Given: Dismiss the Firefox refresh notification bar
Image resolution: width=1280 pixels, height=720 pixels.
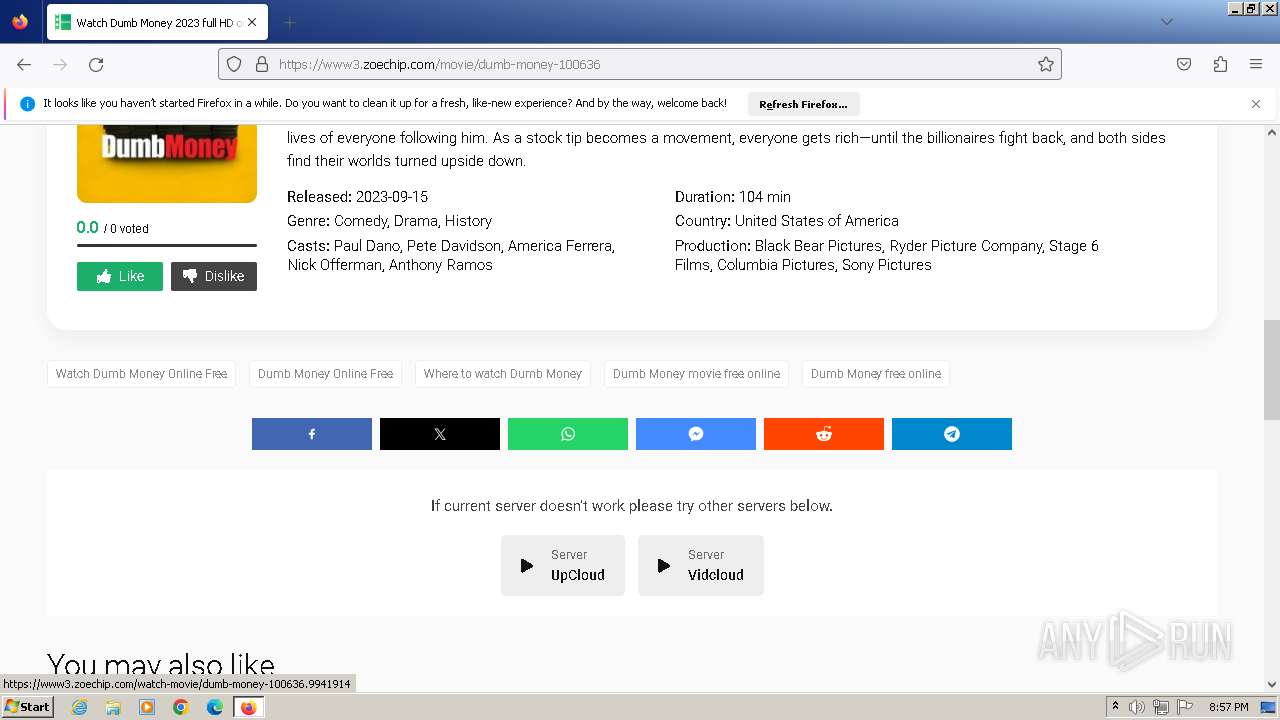Looking at the screenshot, I should pos(1256,104).
